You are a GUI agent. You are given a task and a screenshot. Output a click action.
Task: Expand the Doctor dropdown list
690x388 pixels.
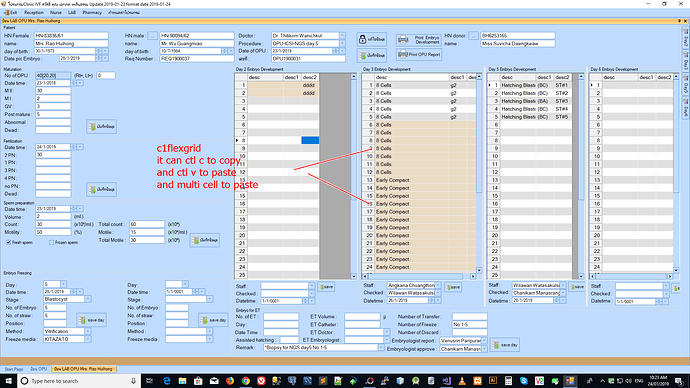342,36
